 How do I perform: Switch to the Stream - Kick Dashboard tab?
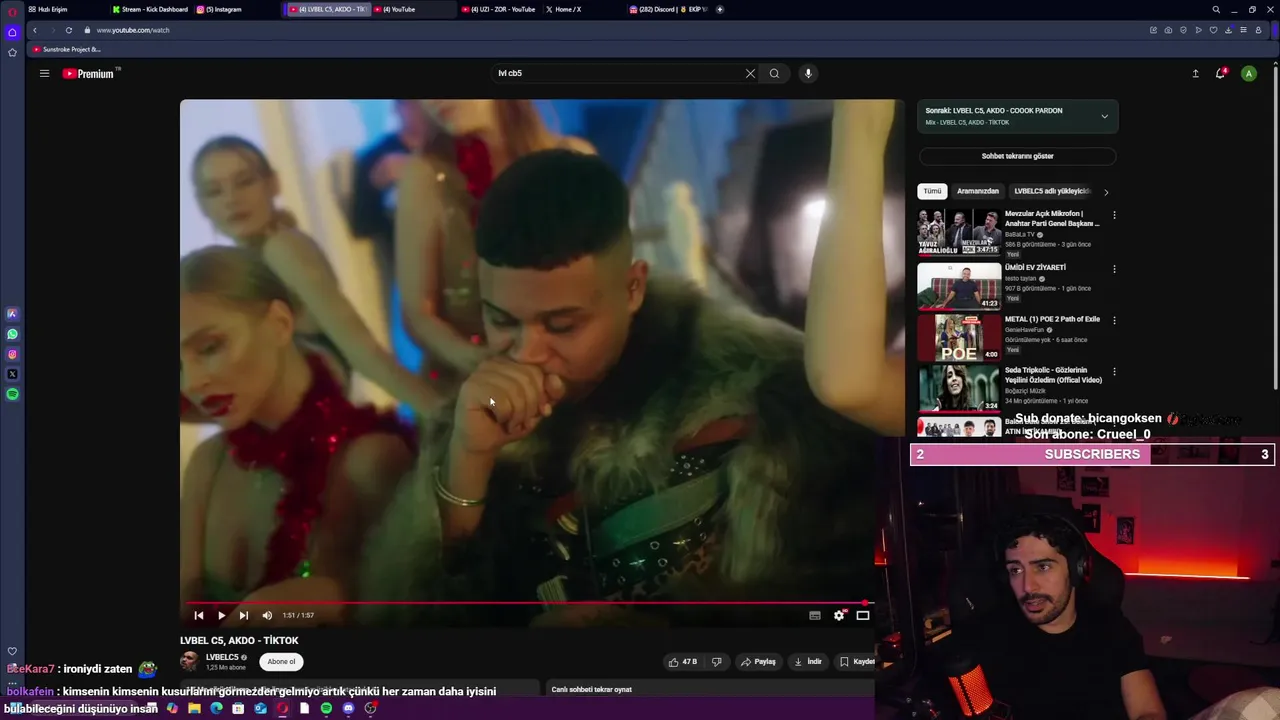pyautogui.click(x=150, y=9)
